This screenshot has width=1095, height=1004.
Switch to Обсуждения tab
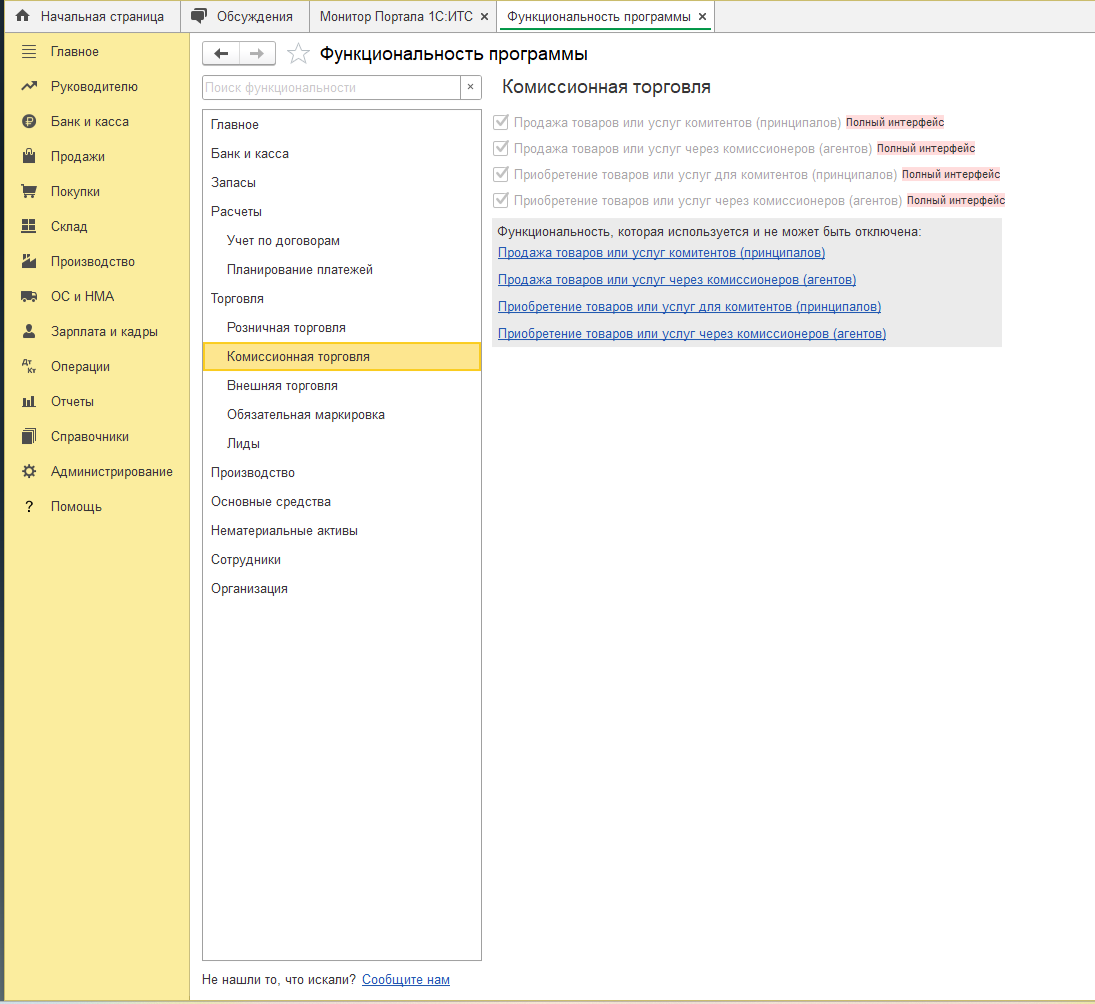(244, 16)
